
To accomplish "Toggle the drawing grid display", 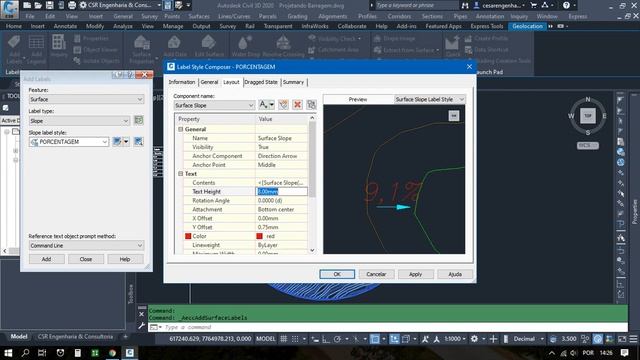I will [x=283, y=339].
